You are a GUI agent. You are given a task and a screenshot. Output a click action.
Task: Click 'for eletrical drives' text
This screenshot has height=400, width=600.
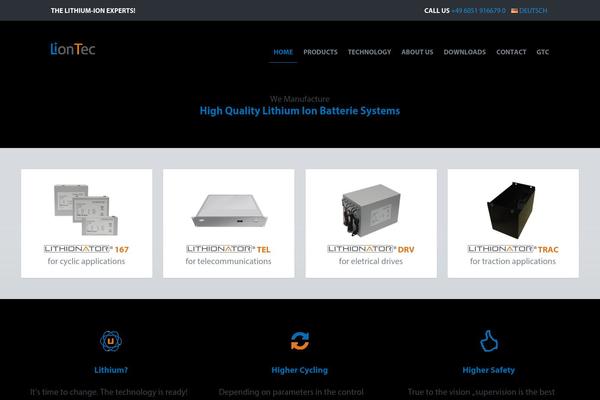371,261
